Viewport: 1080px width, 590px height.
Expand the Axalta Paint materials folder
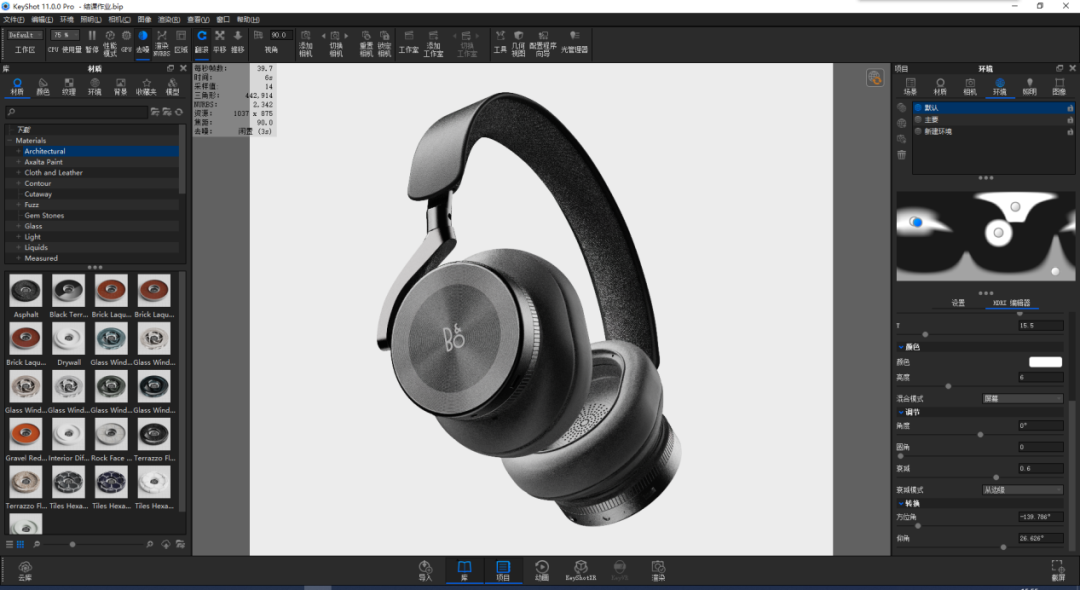coord(19,162)
